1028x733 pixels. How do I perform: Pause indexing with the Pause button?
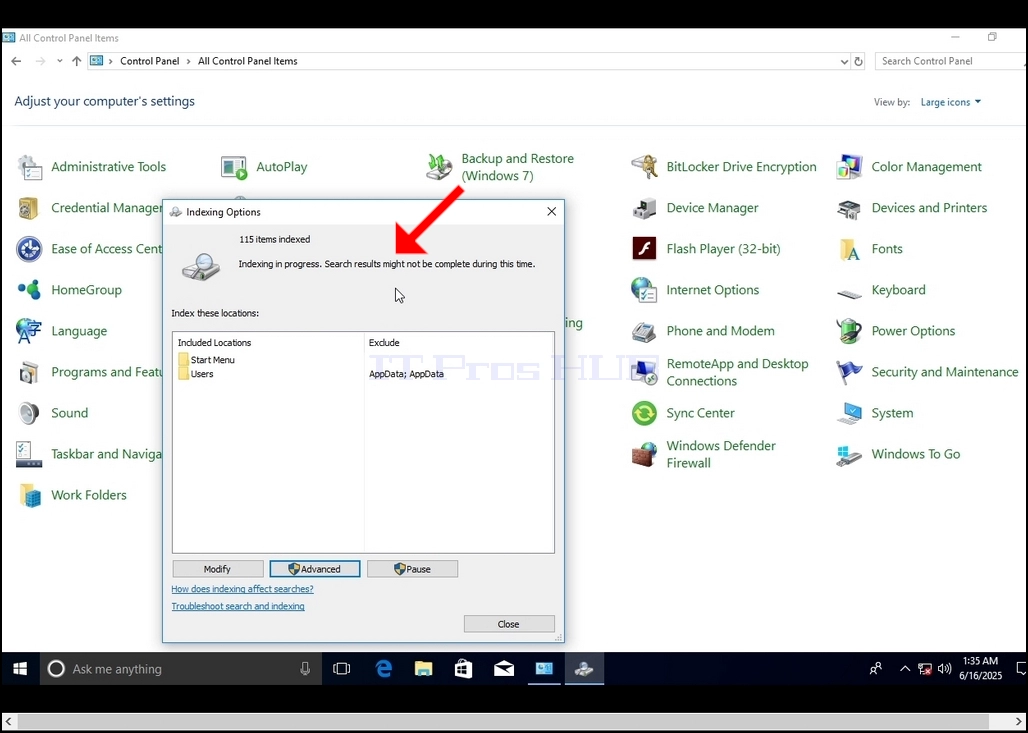pyautogui.click(x=412, y=569)
